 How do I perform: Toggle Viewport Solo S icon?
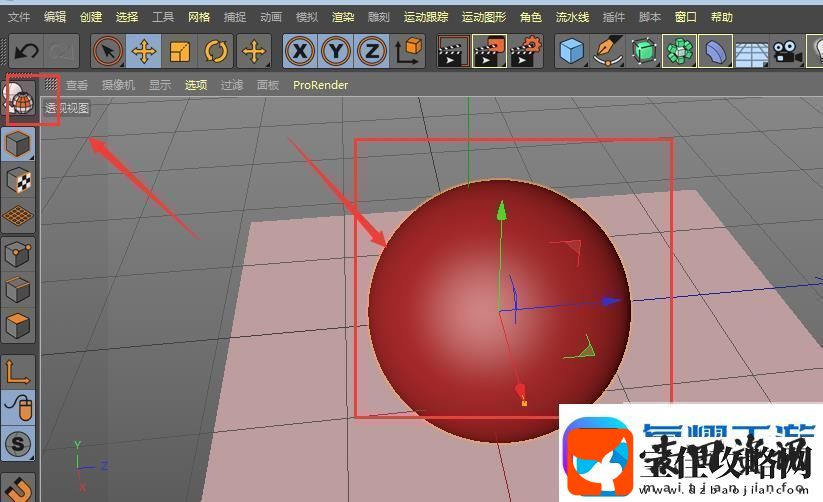[18, 444]
